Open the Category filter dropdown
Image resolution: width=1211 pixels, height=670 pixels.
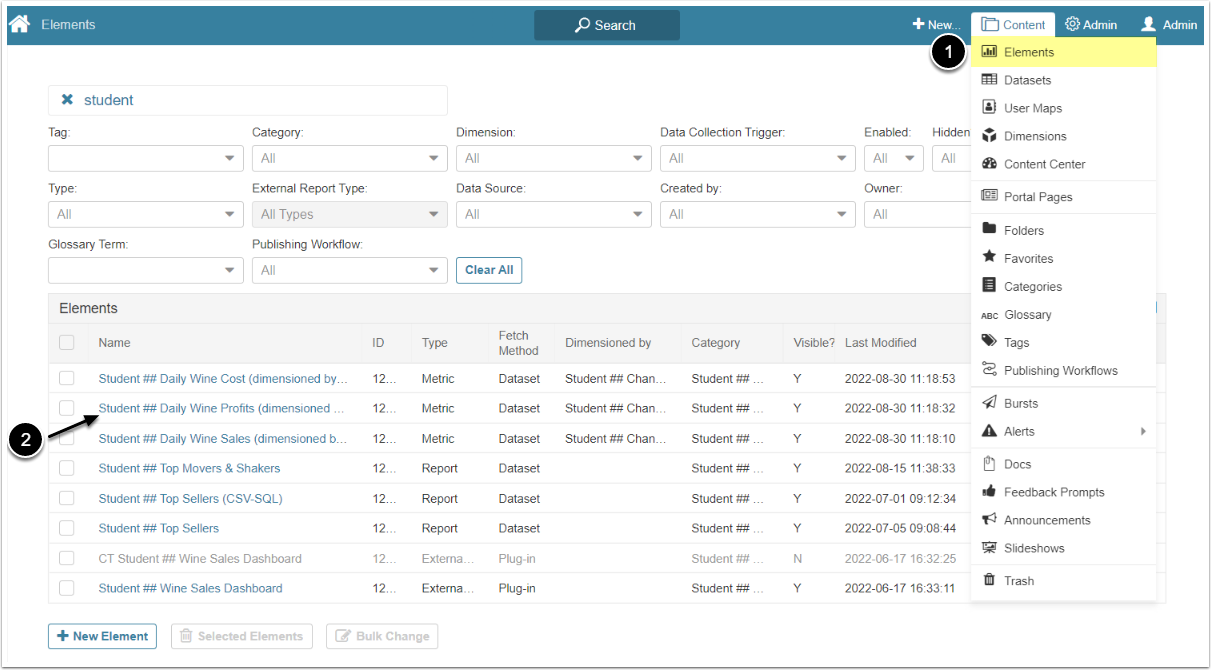(349, 158)
